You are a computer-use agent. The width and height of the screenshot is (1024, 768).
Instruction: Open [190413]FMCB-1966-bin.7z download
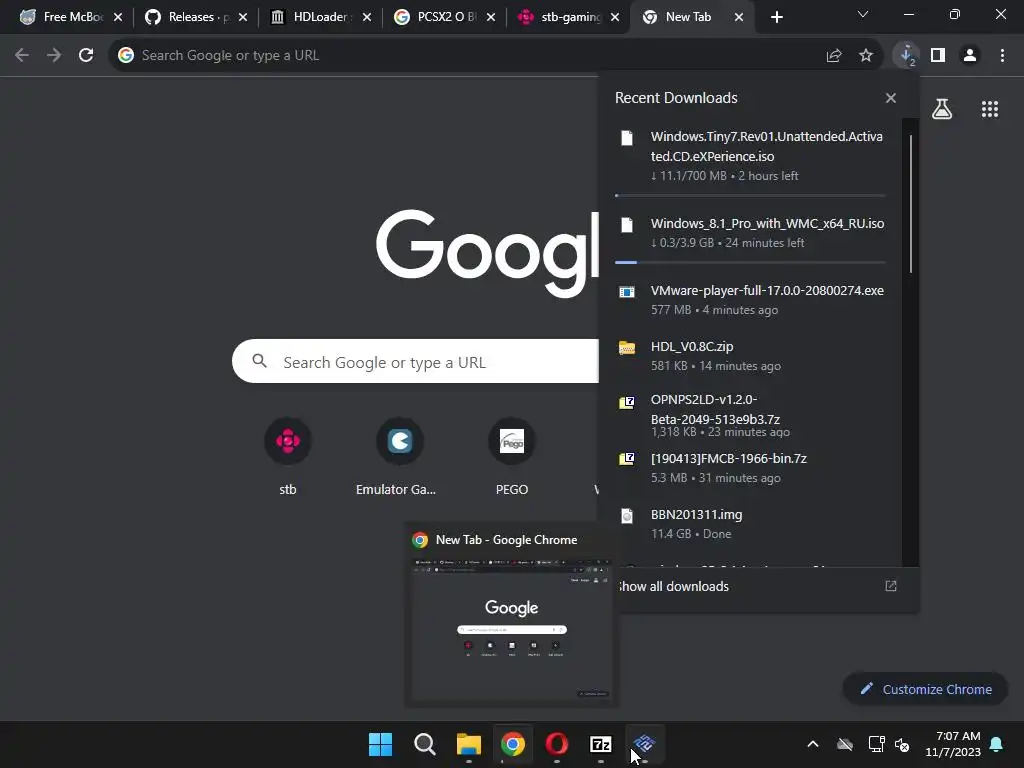pyautogui.click(x=750, y=468)
